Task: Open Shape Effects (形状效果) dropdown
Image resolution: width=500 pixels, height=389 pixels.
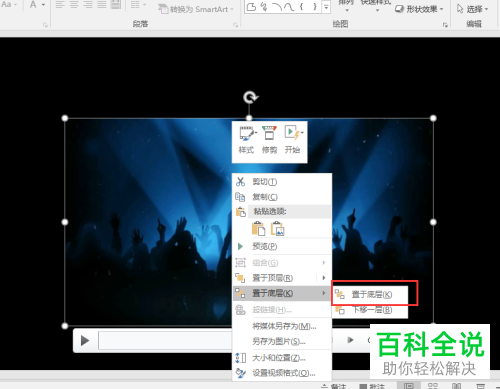Action: pos(419,9)
